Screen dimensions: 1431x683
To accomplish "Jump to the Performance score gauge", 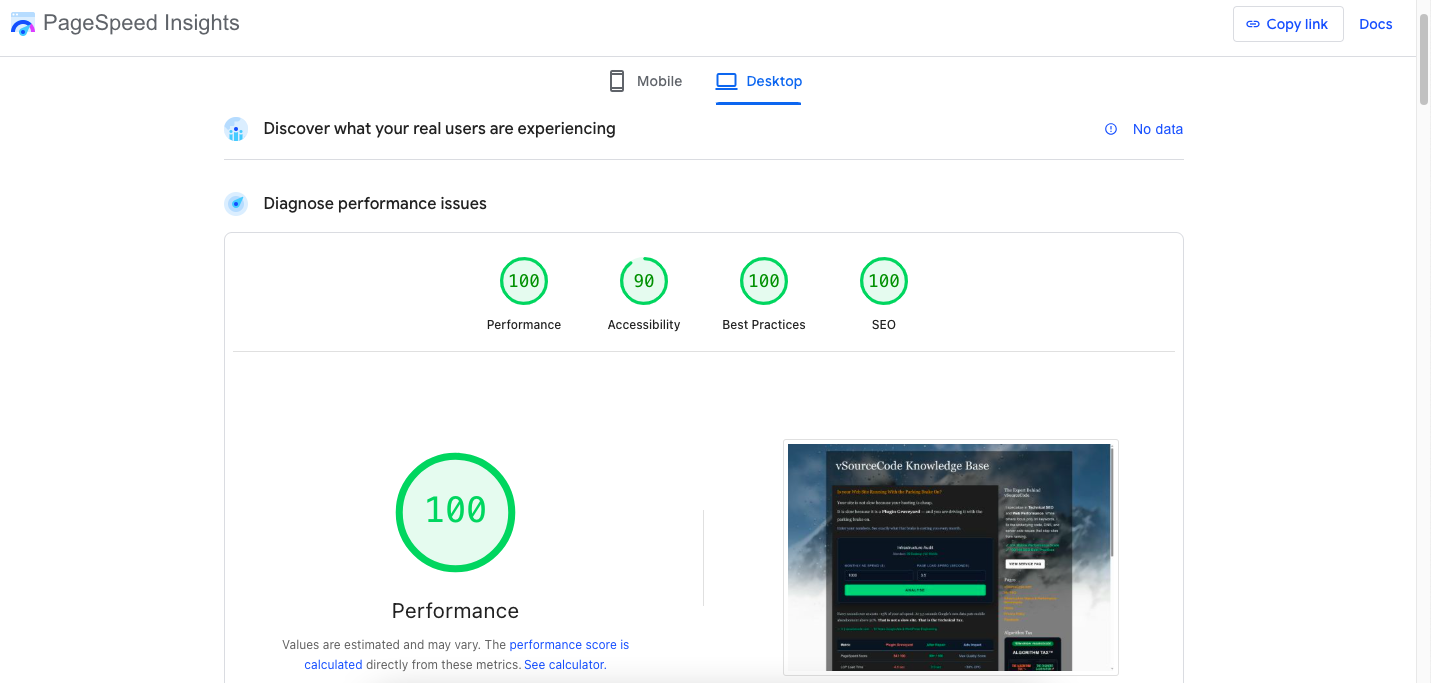I will click(x=524, y=281).
